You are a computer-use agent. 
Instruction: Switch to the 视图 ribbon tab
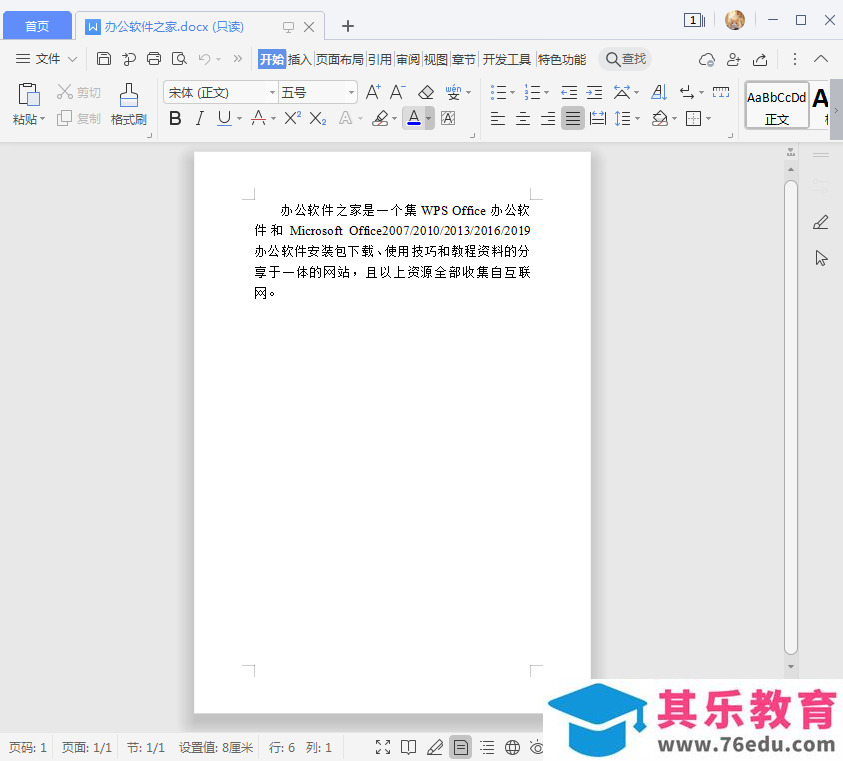tap(435, 59)
